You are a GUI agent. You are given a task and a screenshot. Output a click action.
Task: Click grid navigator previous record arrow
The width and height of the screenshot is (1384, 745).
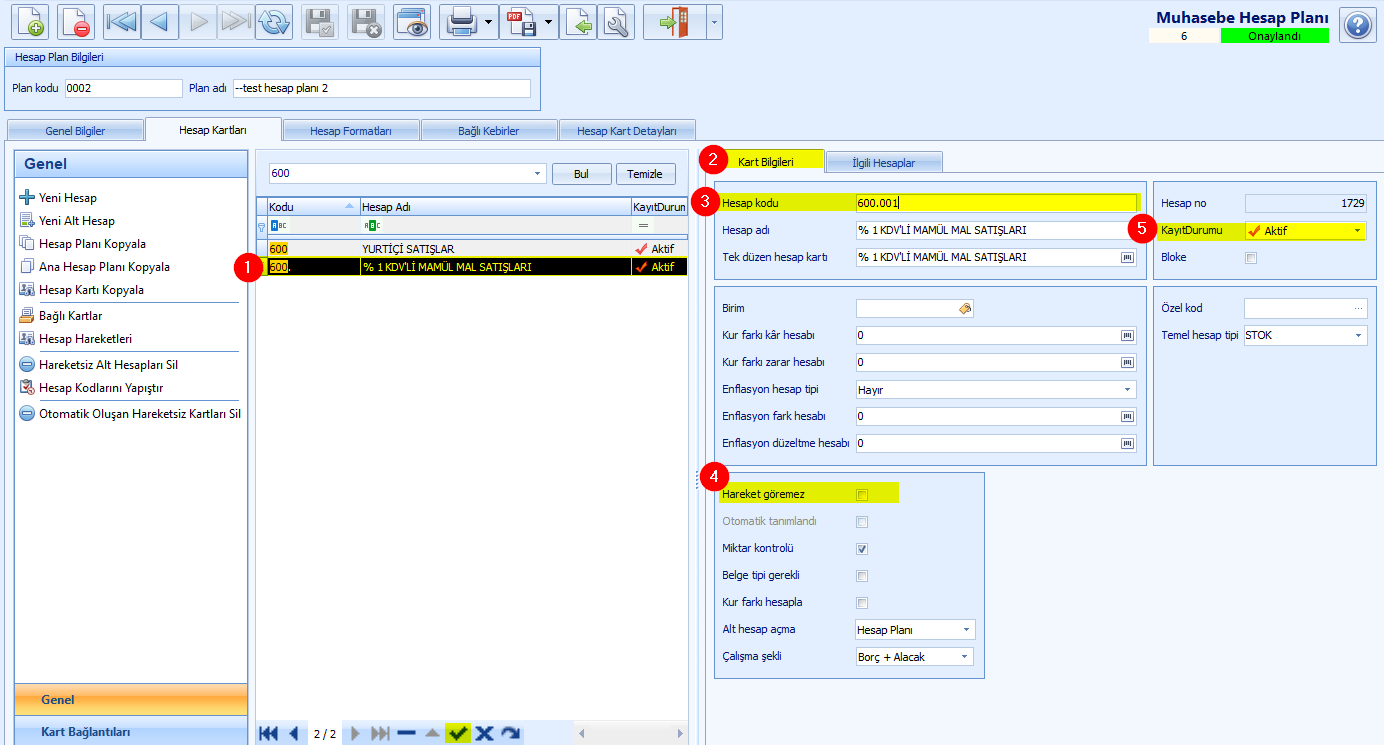point(294,733)
